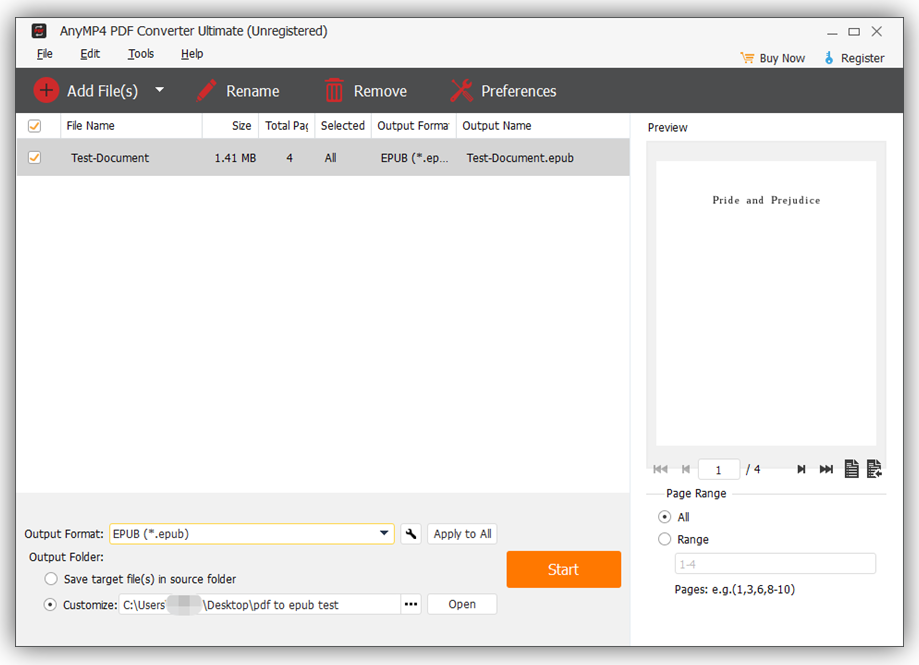Click the total pages cell showing 4
Screen dimensions: 919x665
pyautogui.click(x=290, y=158)
